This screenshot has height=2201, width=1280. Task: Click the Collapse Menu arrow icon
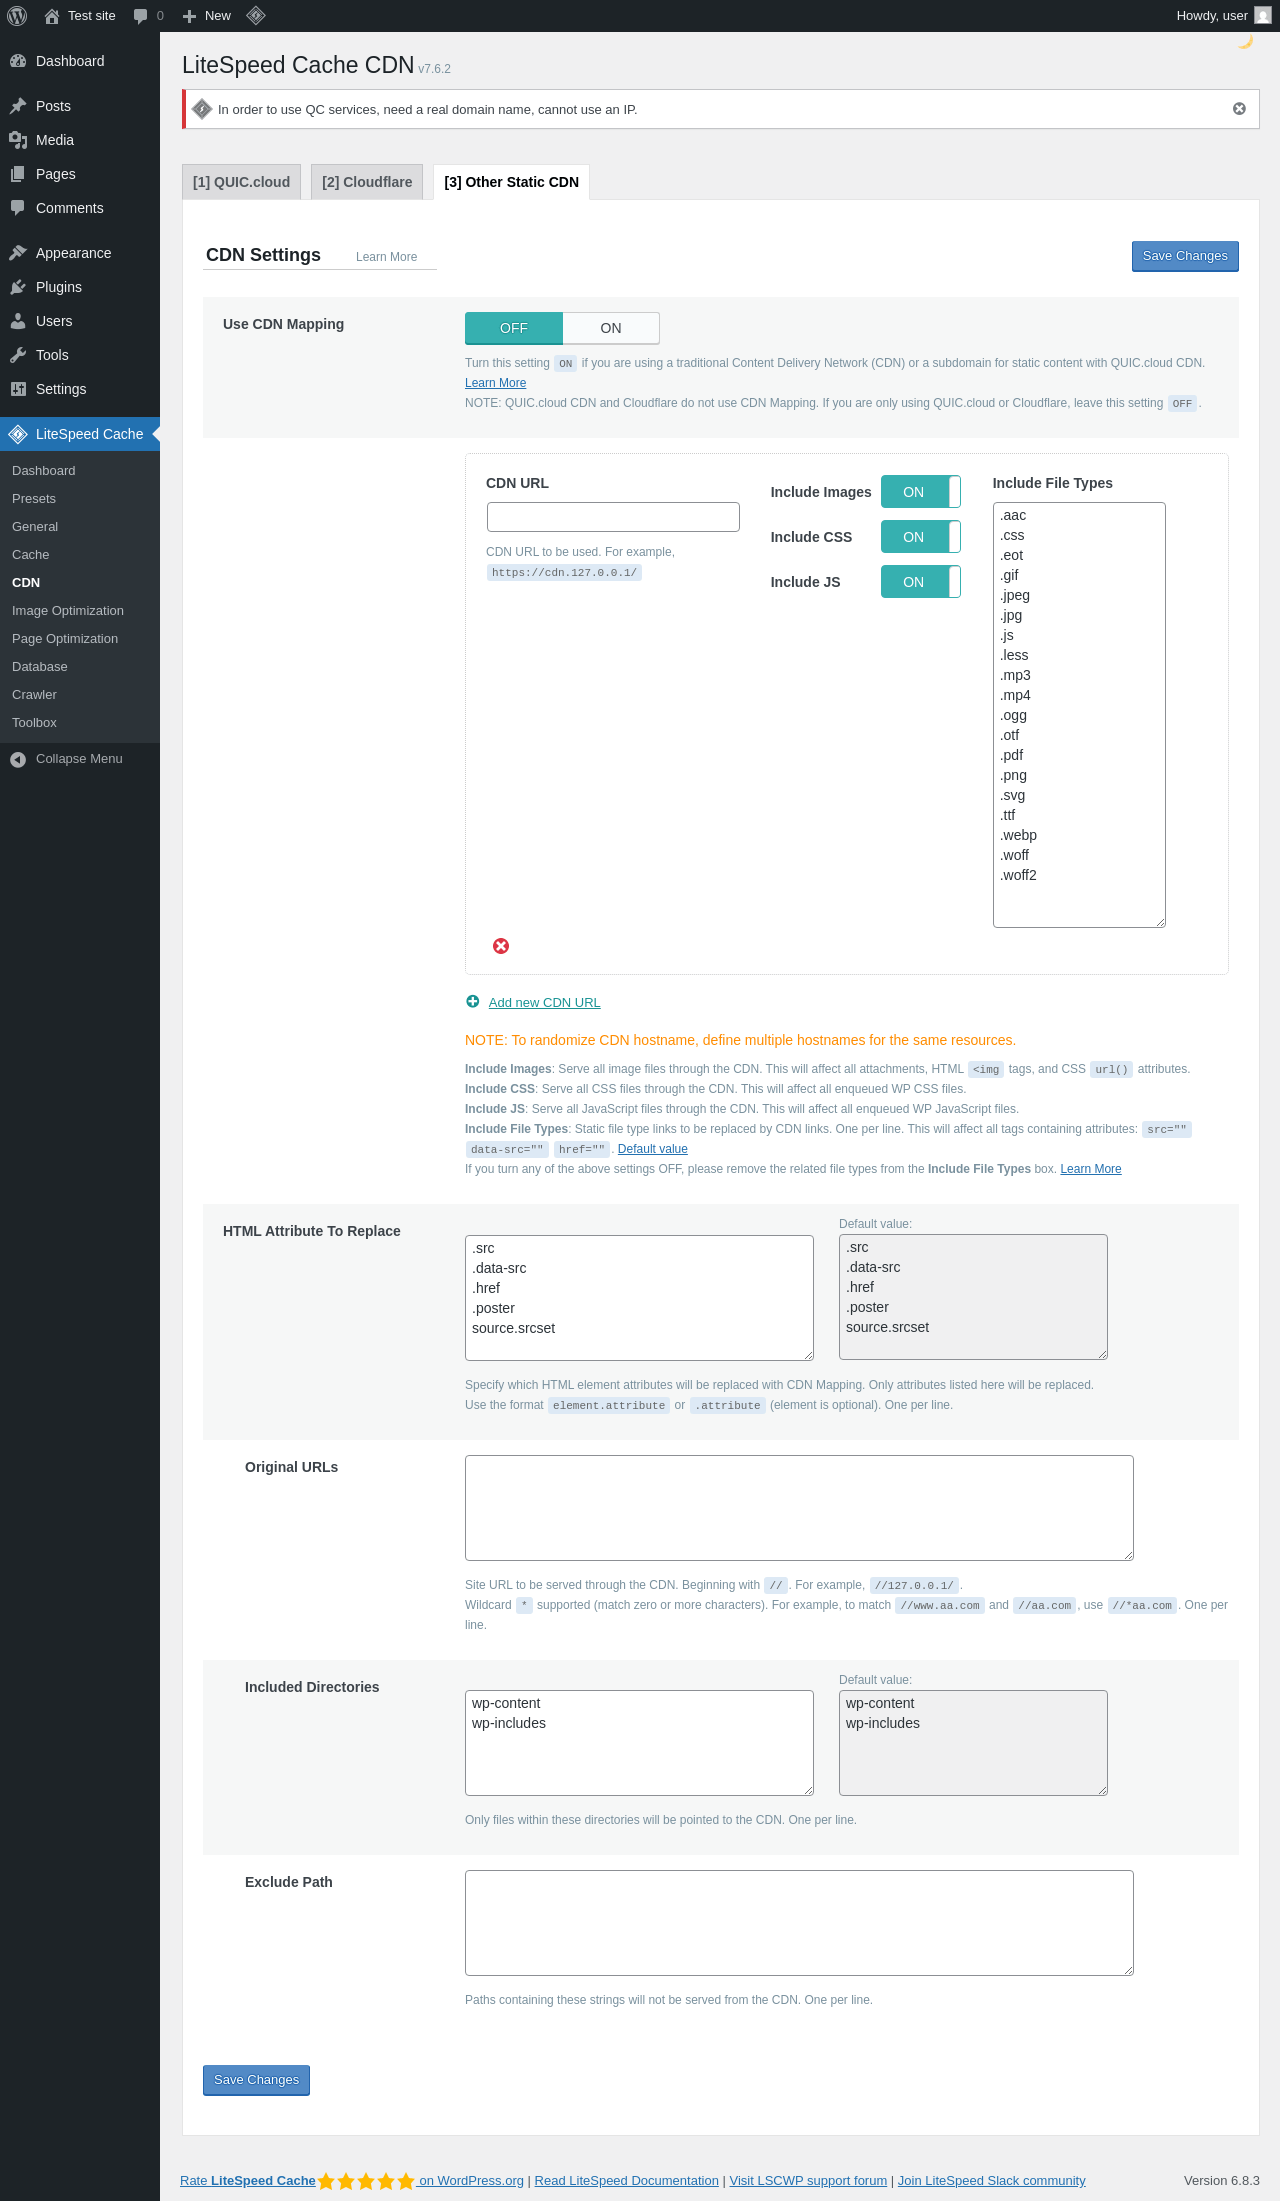[18, 759]
